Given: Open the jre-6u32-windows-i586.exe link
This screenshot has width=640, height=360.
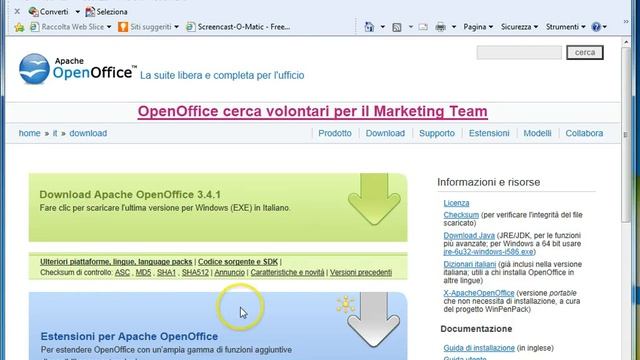Looking at the screenshot, I should tap(488, 252).
